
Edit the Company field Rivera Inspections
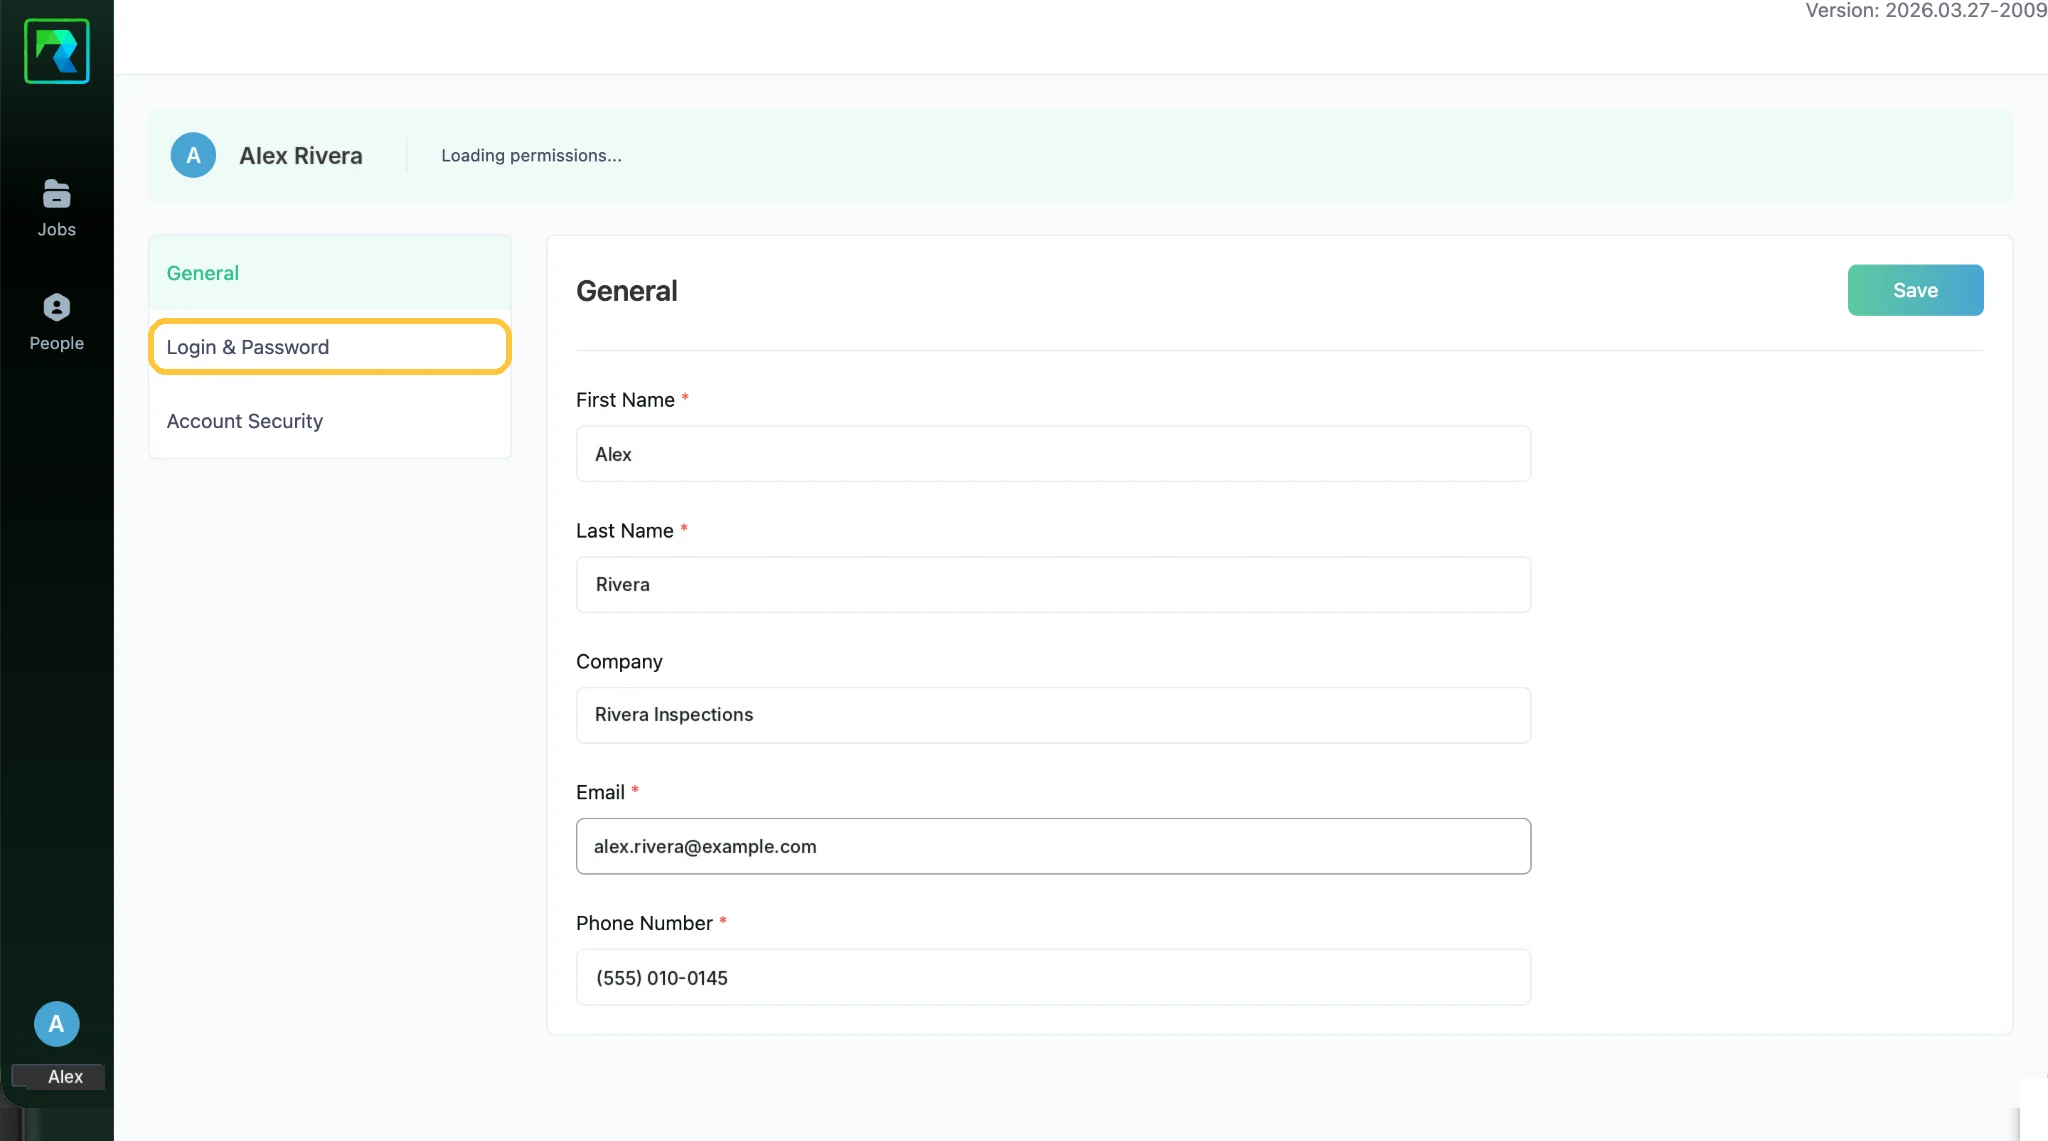(1053, 715)
